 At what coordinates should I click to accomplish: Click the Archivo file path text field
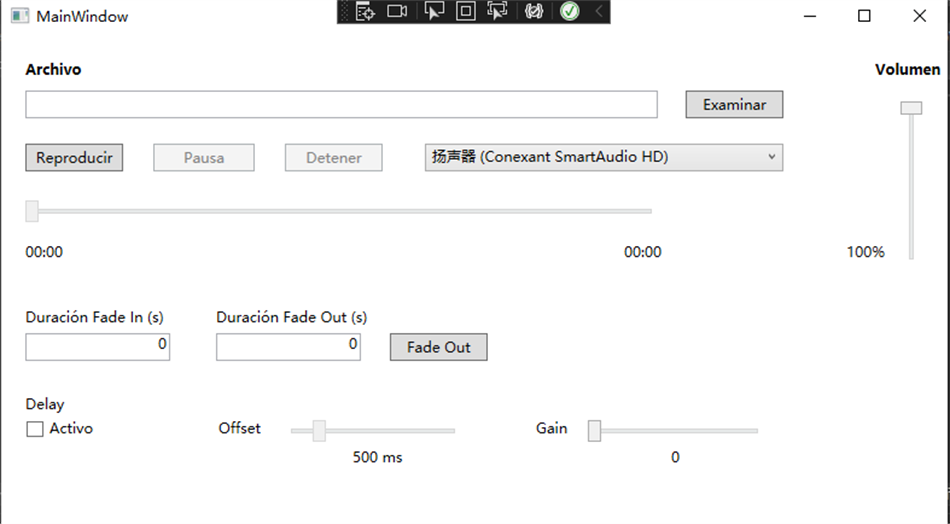341,104
